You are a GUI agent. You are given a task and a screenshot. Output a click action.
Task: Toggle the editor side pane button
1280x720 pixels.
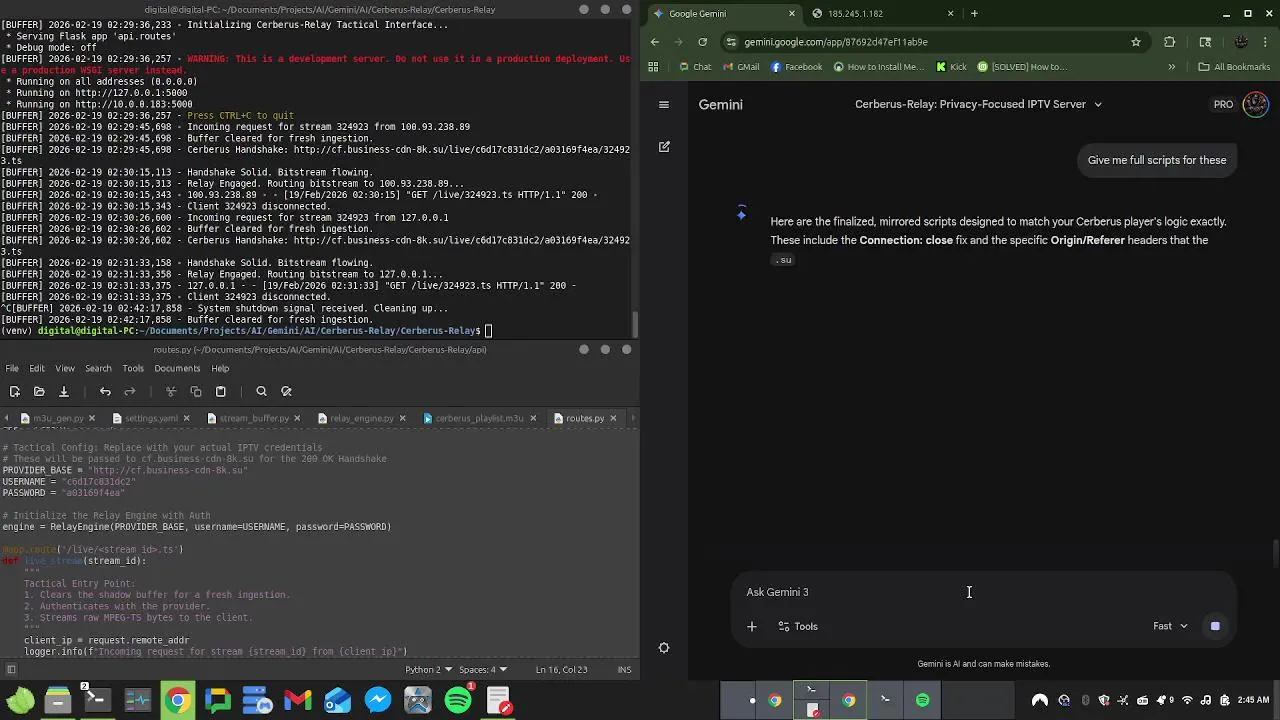11,669
